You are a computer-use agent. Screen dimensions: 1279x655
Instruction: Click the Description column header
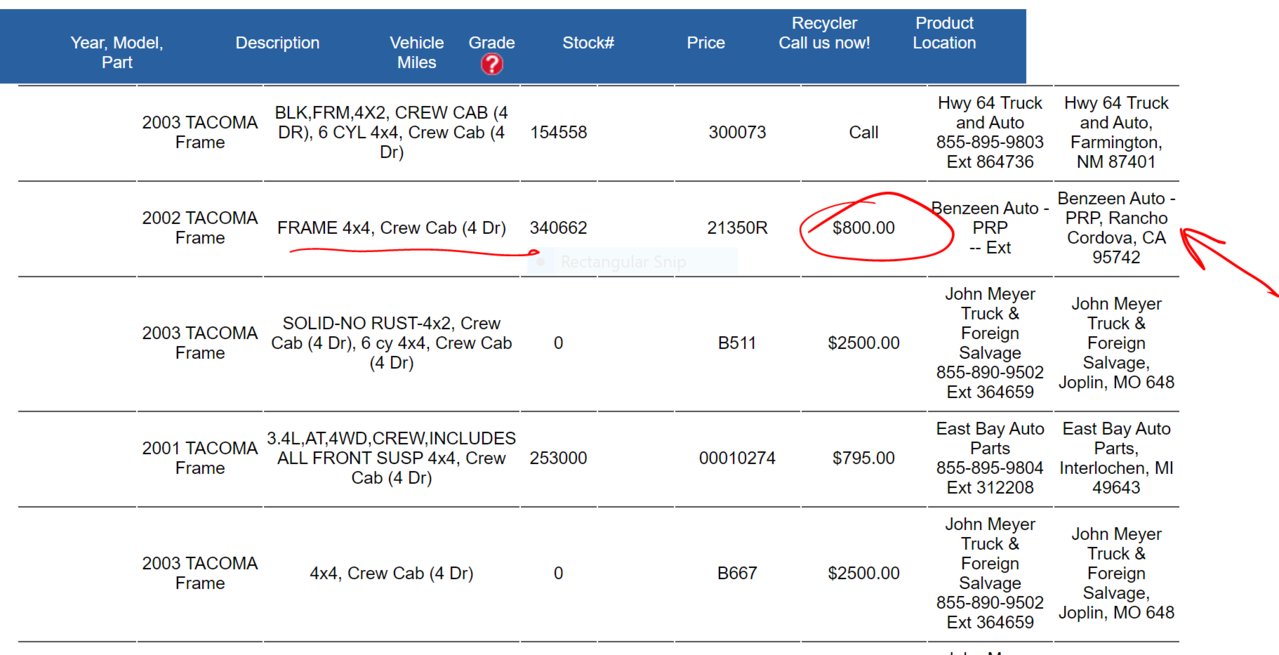278,43
